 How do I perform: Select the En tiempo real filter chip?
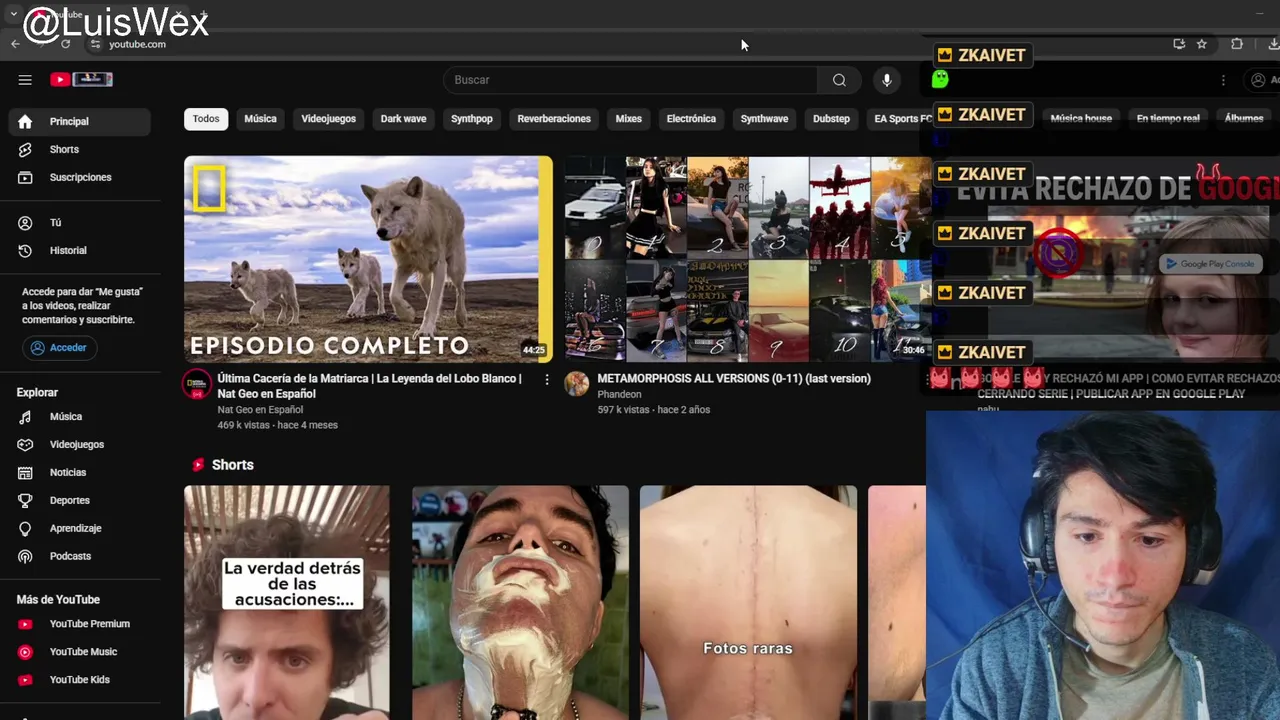[x=1168, y=119]
